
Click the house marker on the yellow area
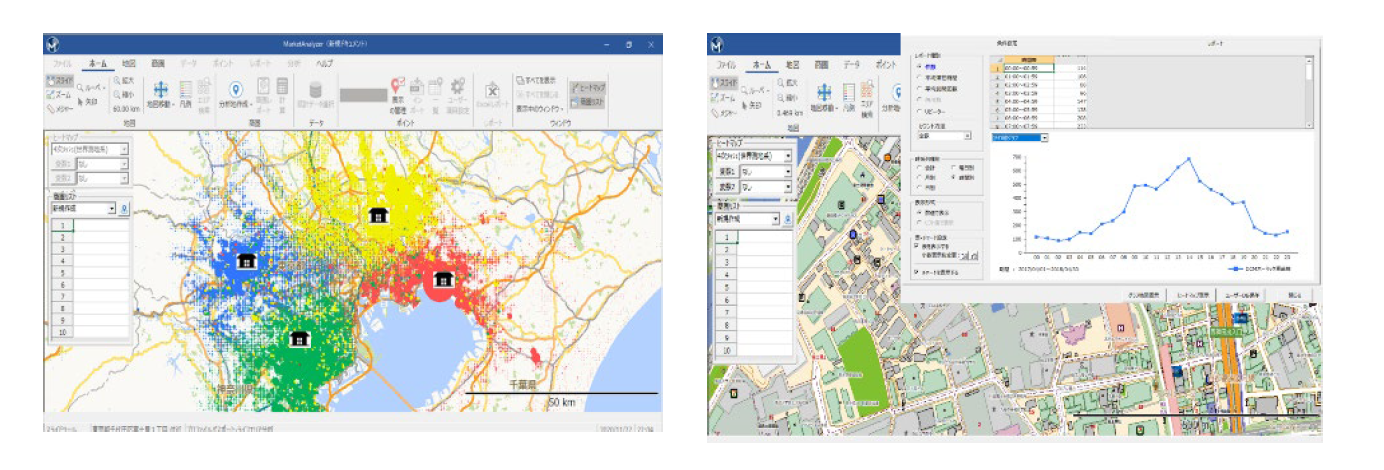click(378, 215)
